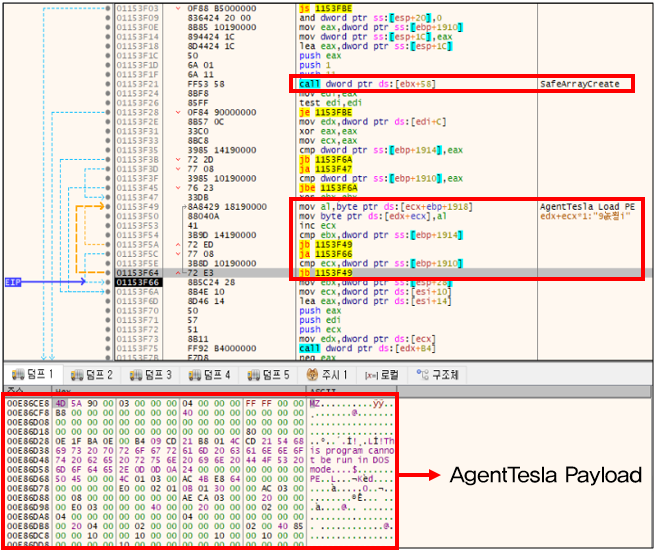Select the js 1153FBE jump instruction
This screenshot has width=657, height=551.
(326, 8)
